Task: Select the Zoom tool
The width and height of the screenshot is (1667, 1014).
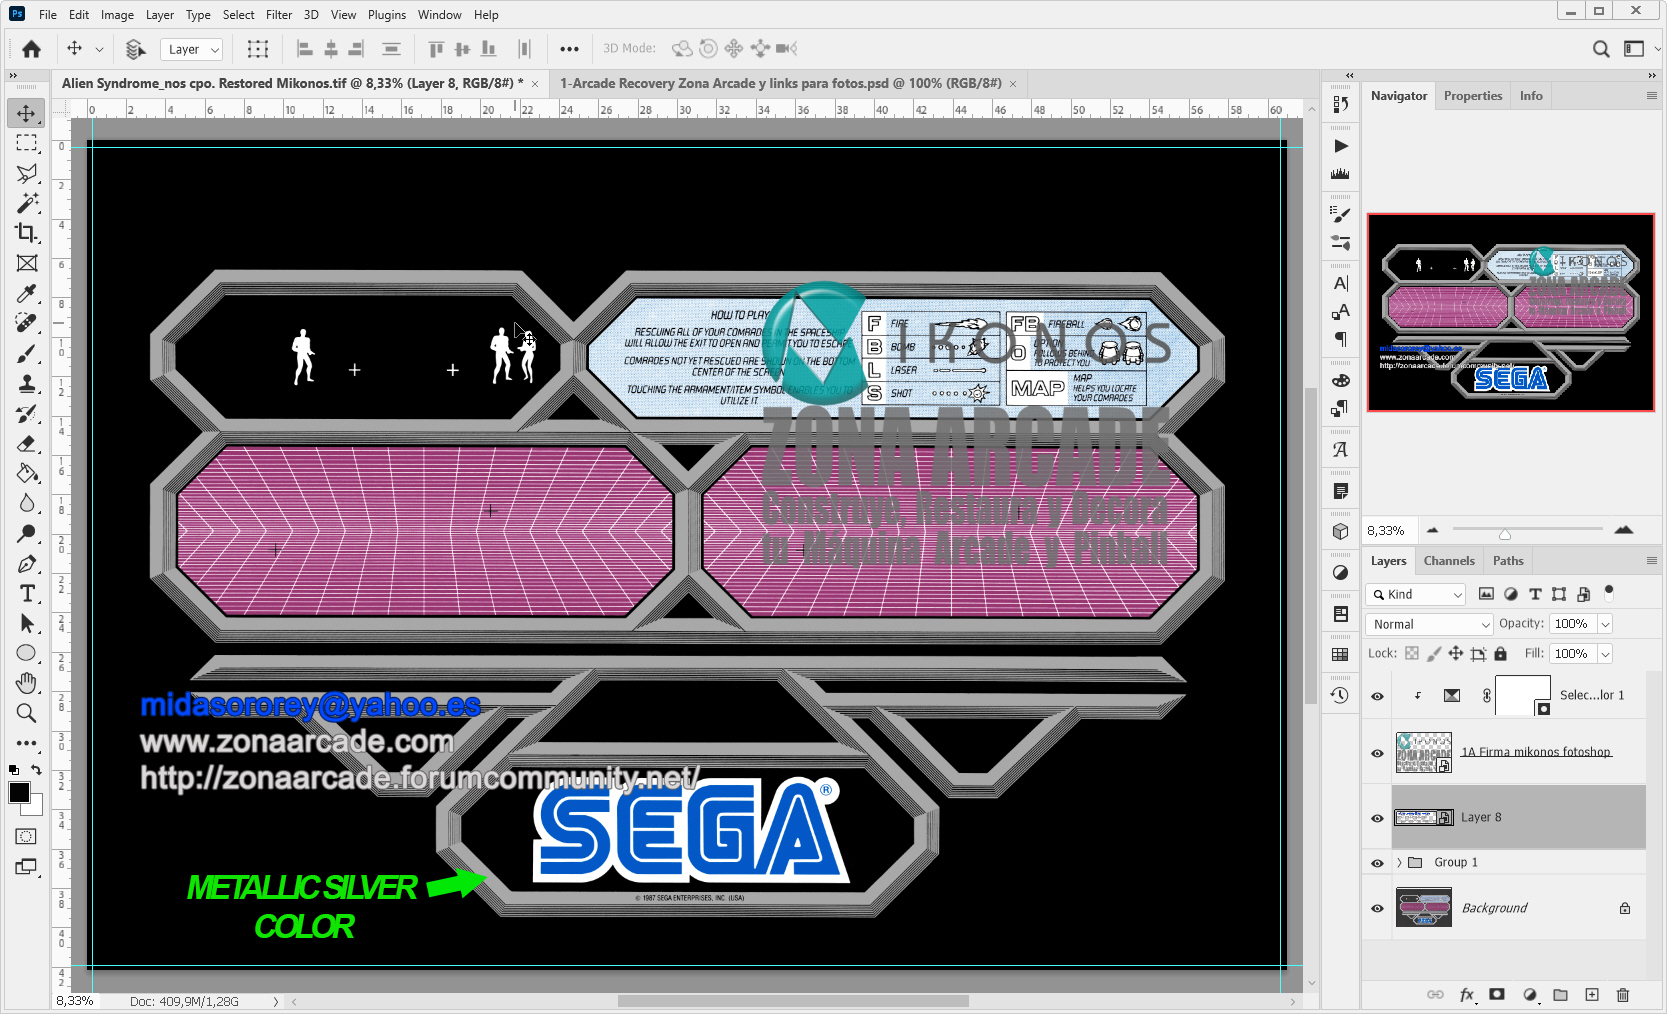Action: coord(27,713)
